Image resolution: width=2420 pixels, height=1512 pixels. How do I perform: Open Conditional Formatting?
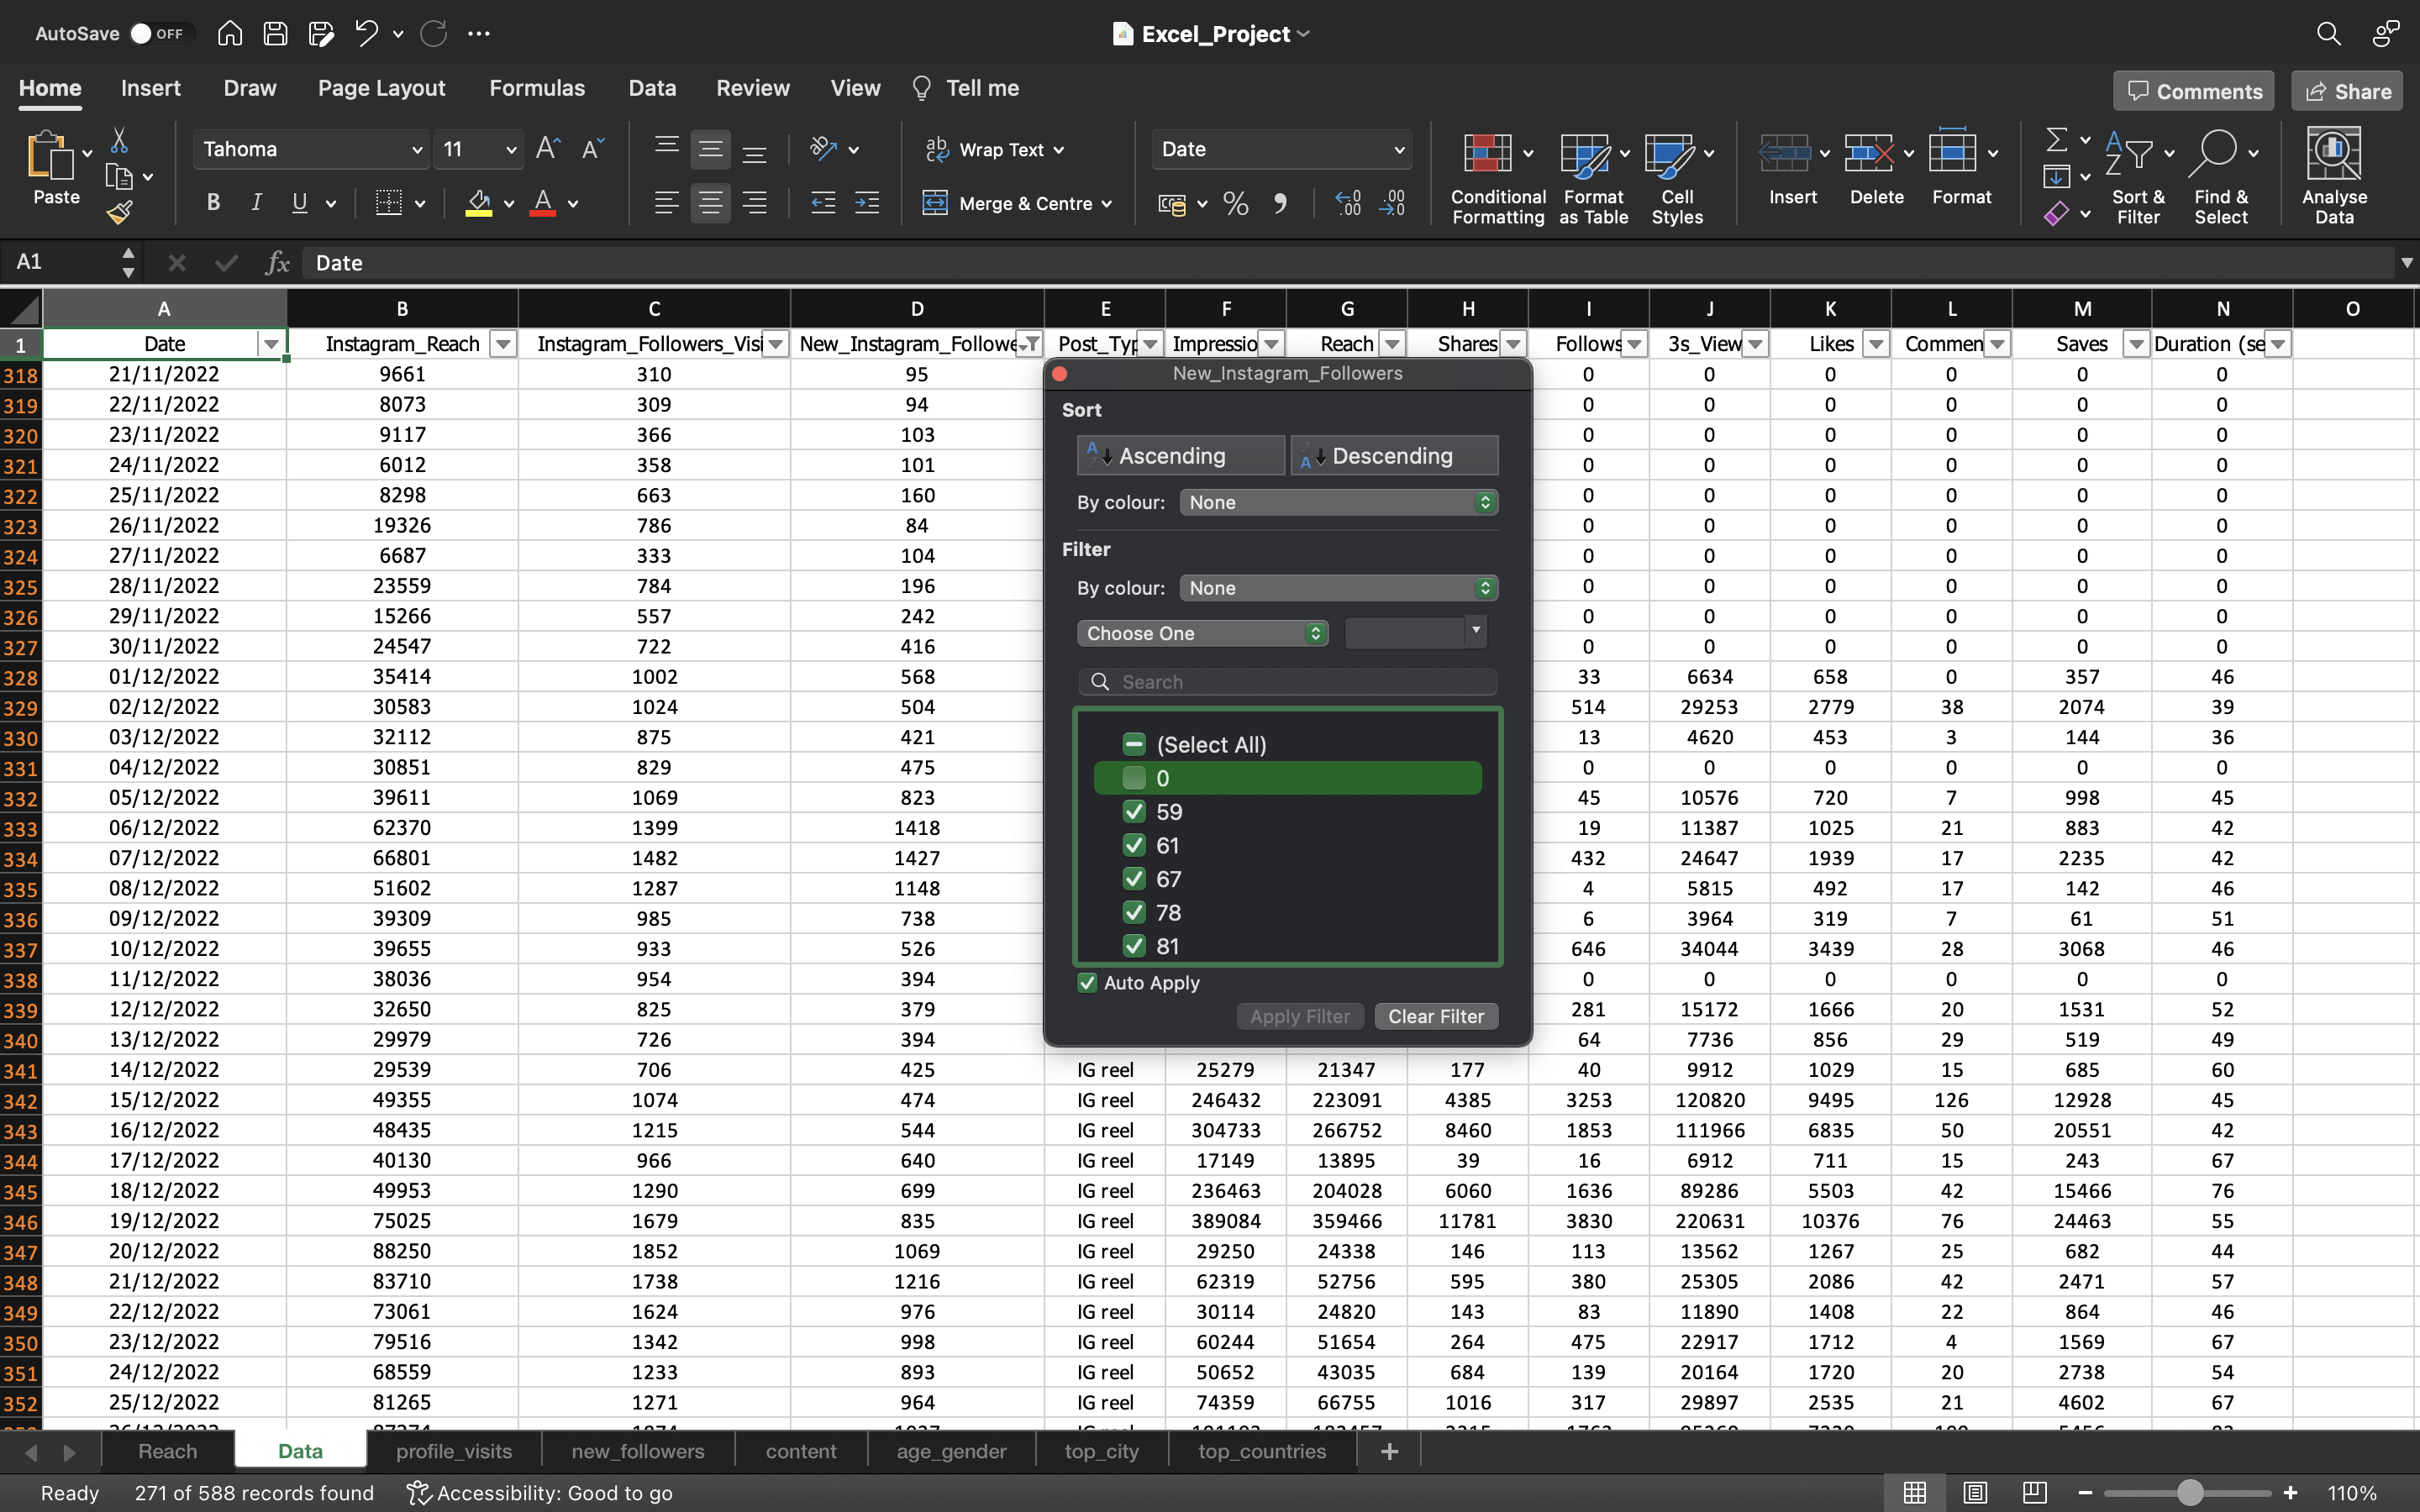click(x=1497, y=178)
